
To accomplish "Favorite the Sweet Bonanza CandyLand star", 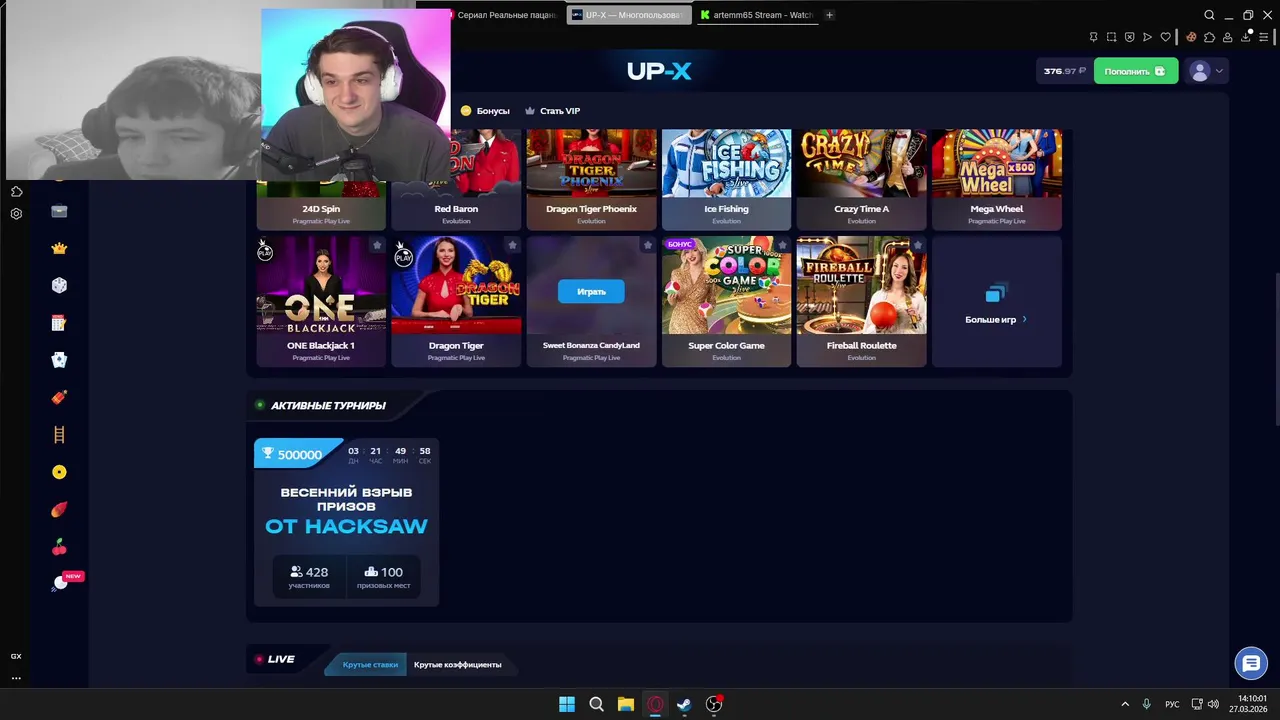I will click(648, 245).
